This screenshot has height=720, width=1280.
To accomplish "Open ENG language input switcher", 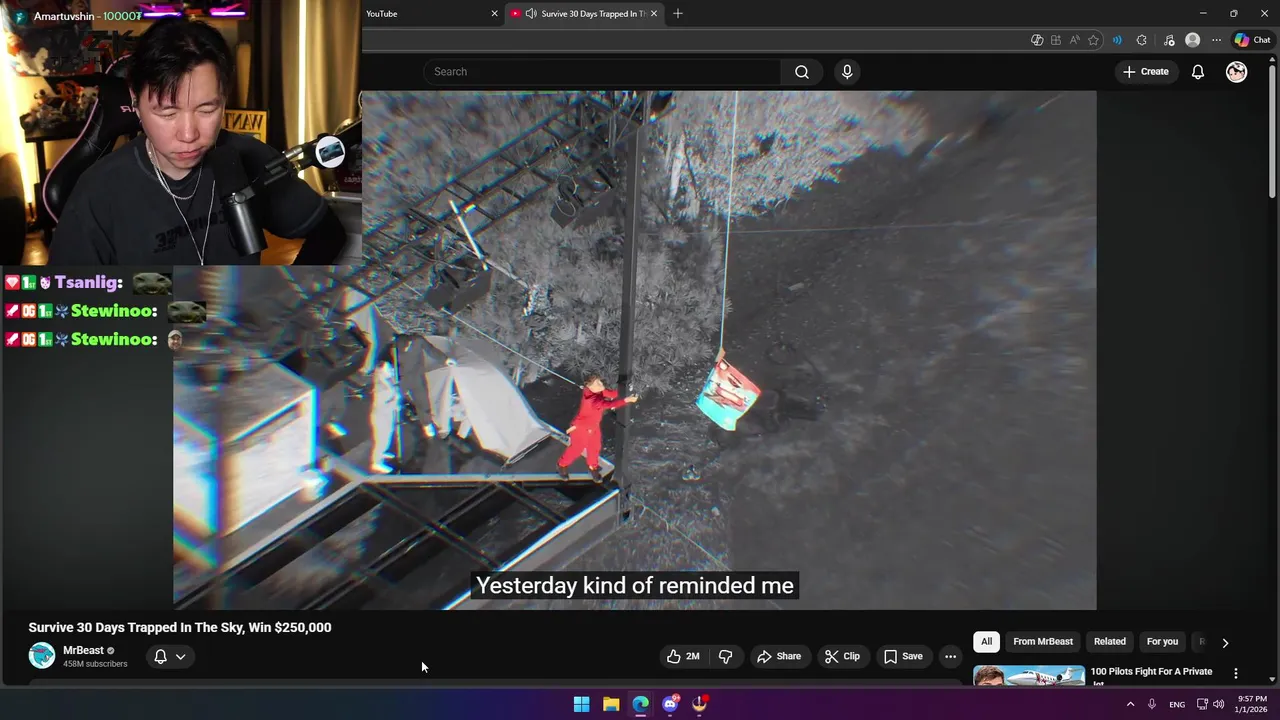I will [x=1177, y=704].
